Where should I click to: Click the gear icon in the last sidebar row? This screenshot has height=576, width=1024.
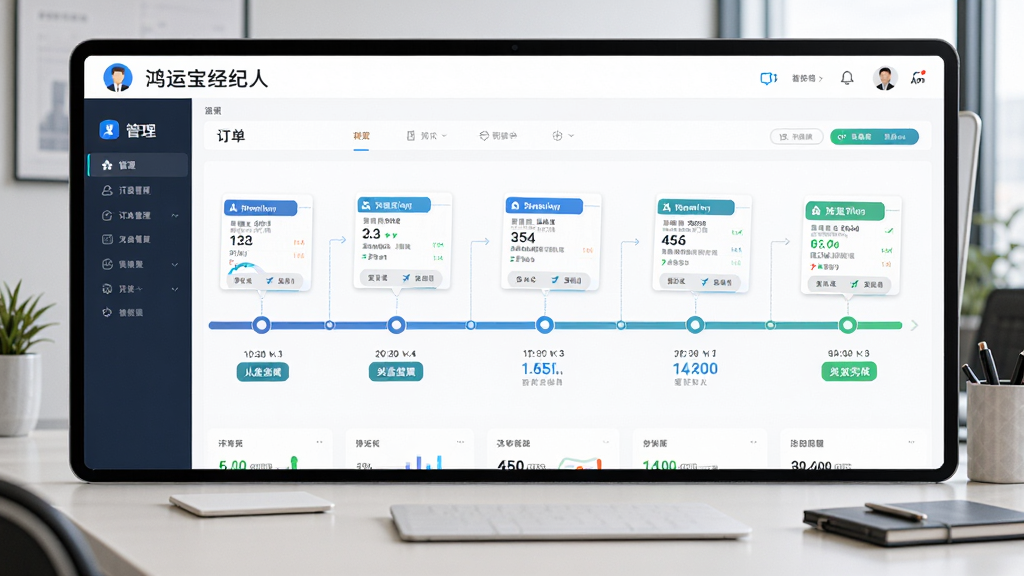[x=107, y=312]
